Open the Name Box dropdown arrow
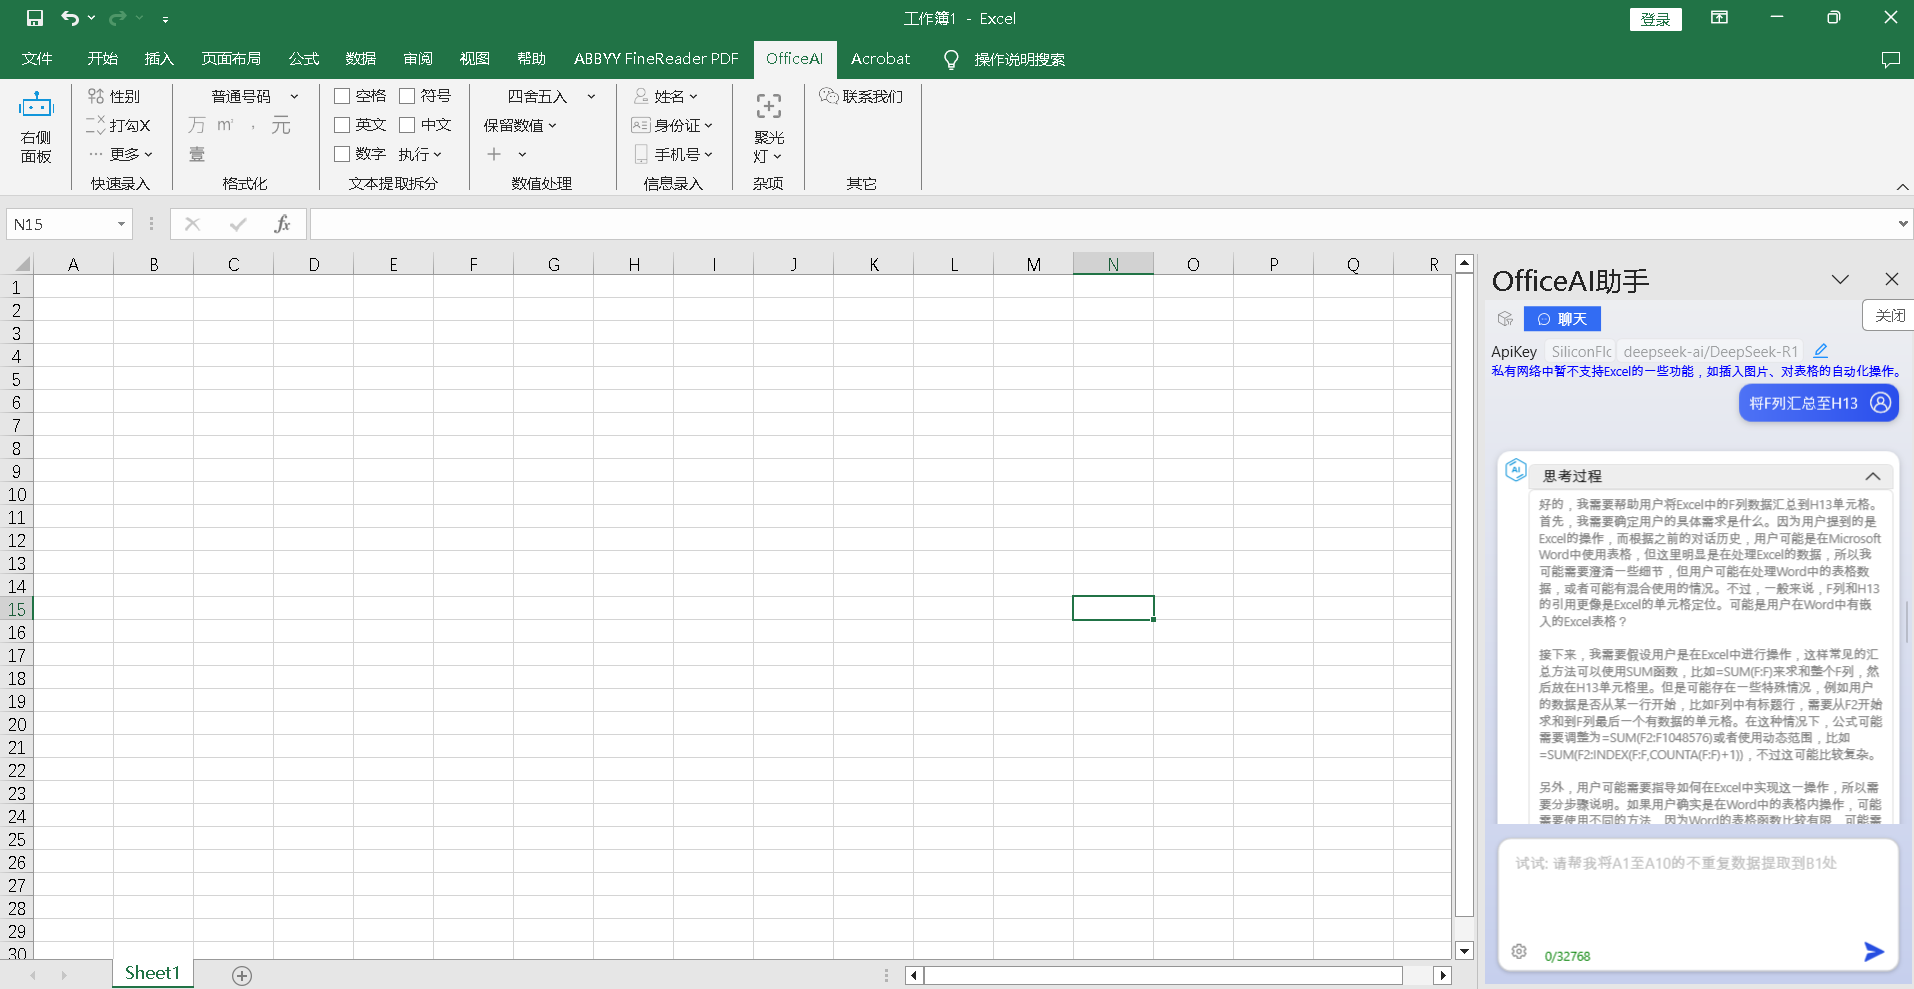This screenshot has height=989, width=1914. (x=121, y=224)
